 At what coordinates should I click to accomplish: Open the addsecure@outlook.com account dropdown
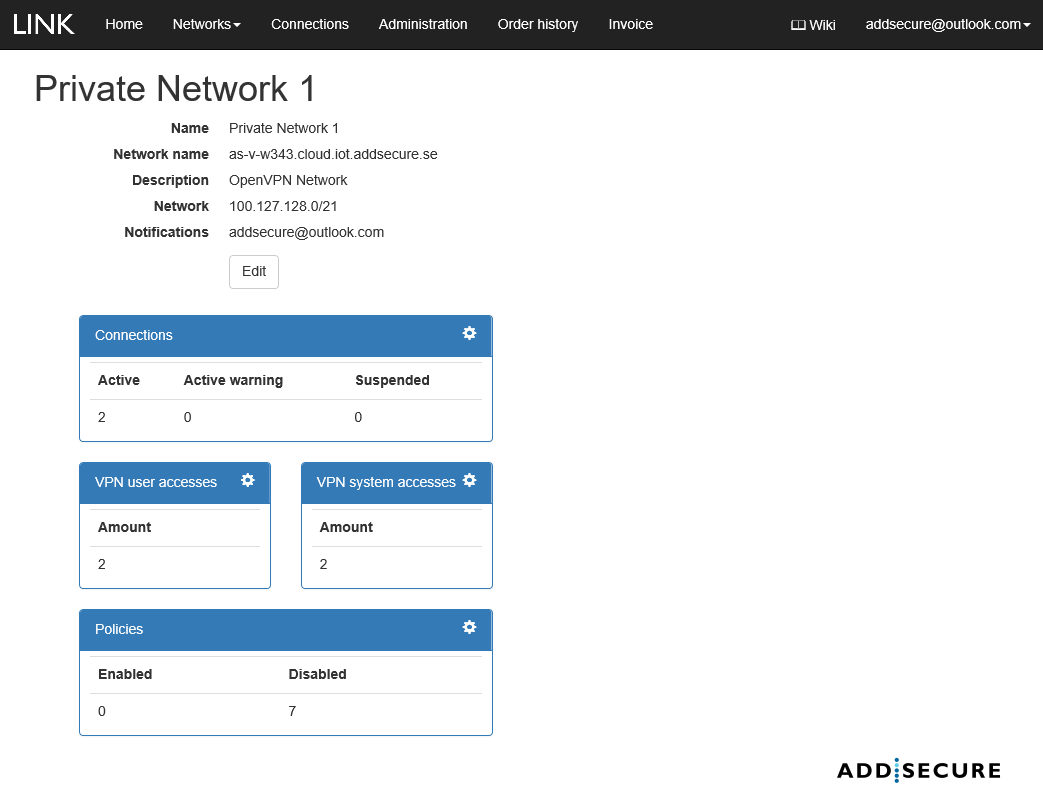click(947, 24)
